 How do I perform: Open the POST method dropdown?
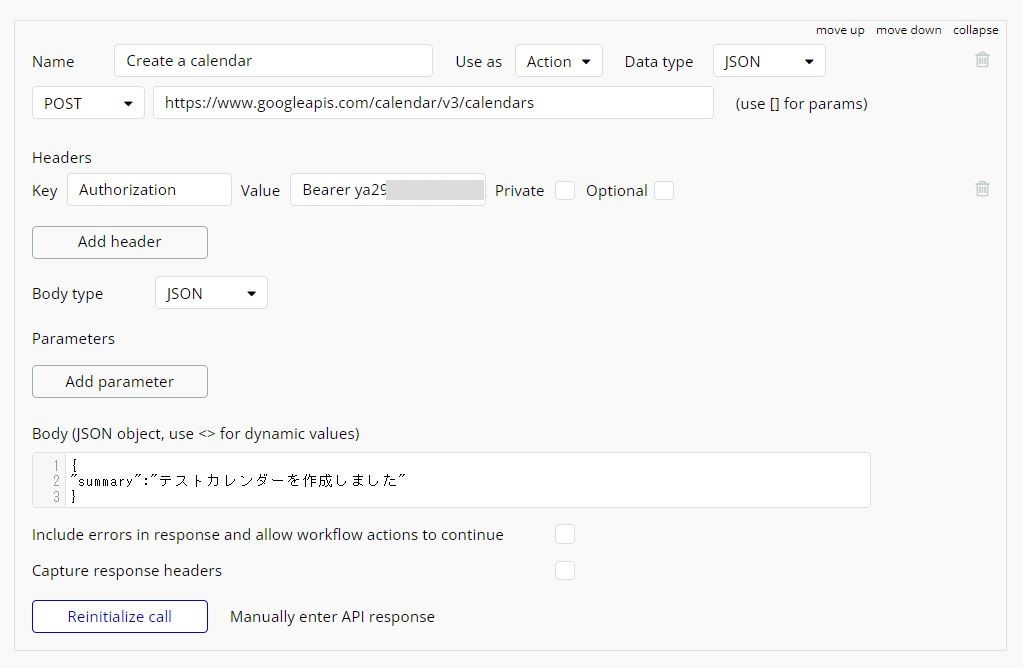(x=88, y=103)
